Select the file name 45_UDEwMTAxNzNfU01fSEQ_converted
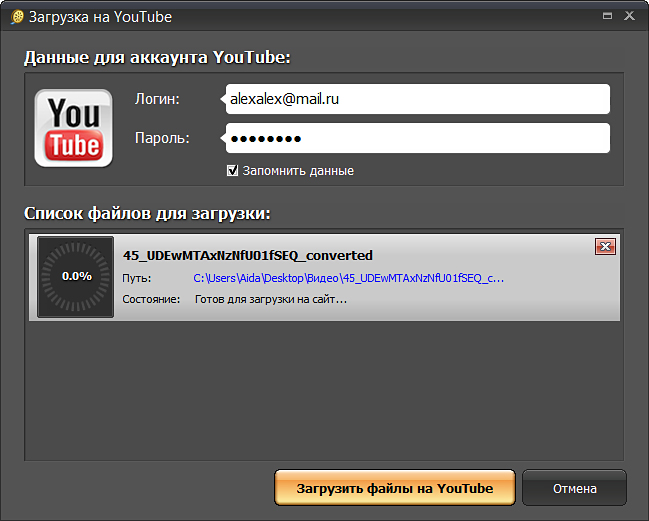Image resolution: width=649 pixels, height=521 pixels. click(x=247, y=255)
